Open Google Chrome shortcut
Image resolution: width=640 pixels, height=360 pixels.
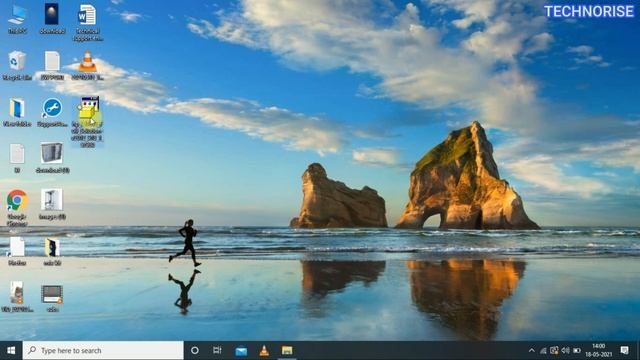click(17, 208)
